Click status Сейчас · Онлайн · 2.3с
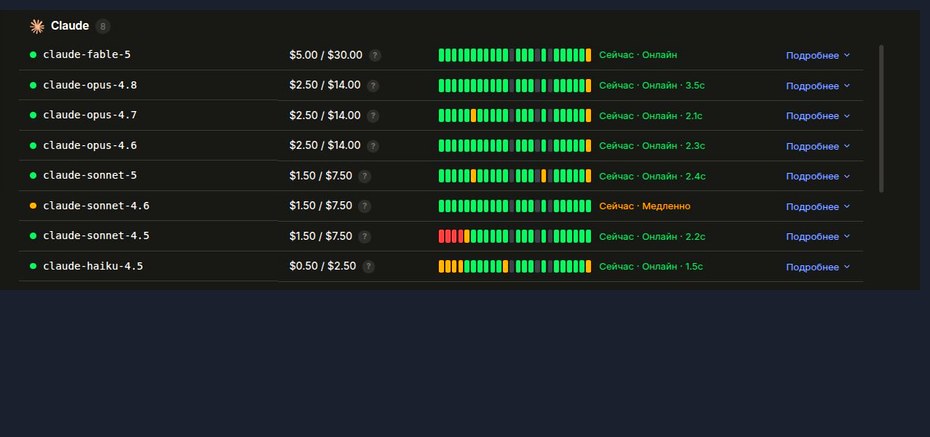This screenshot has height=437, width=930. point(652,146)
